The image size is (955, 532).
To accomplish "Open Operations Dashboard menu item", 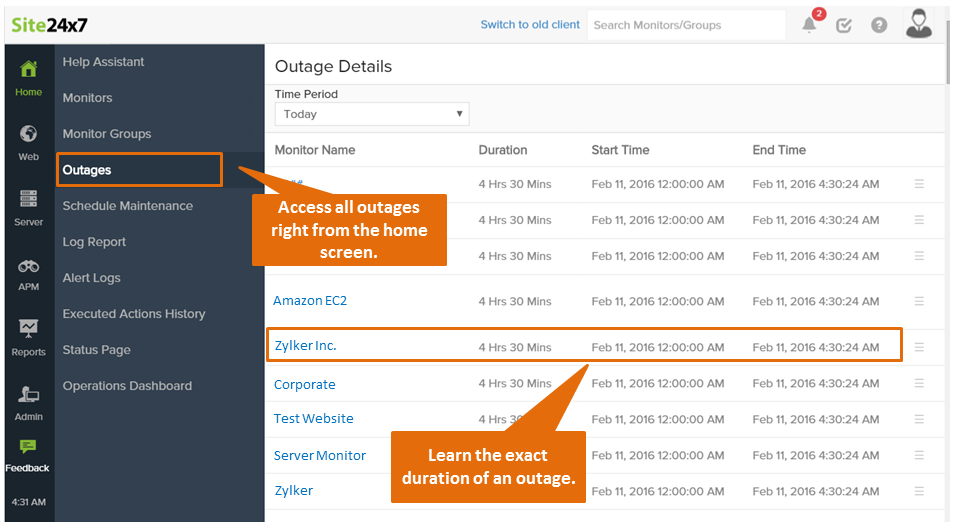I will (x=127, y=386).
